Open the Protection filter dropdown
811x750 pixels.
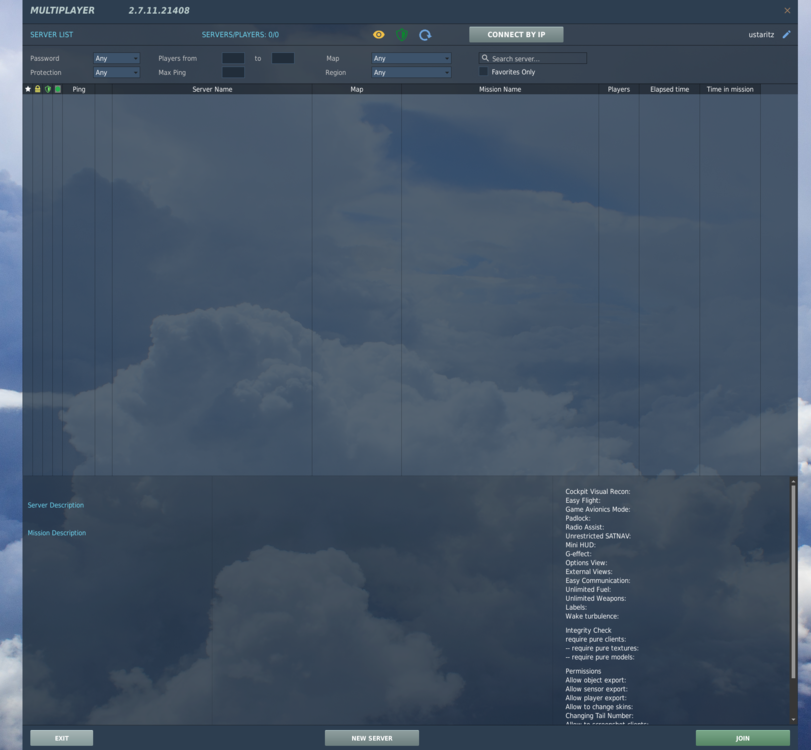pyautogui.click(x=116, y=72)
